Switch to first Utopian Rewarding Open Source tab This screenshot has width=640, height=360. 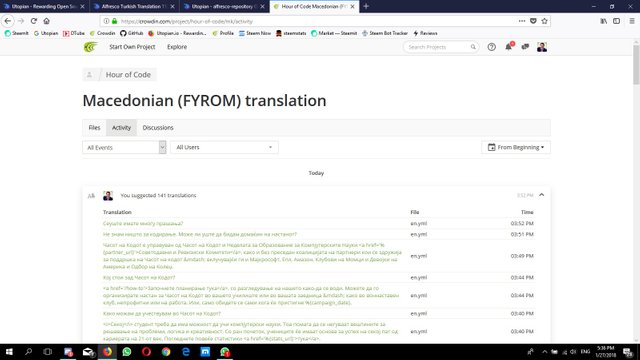[x=43, y=7]
